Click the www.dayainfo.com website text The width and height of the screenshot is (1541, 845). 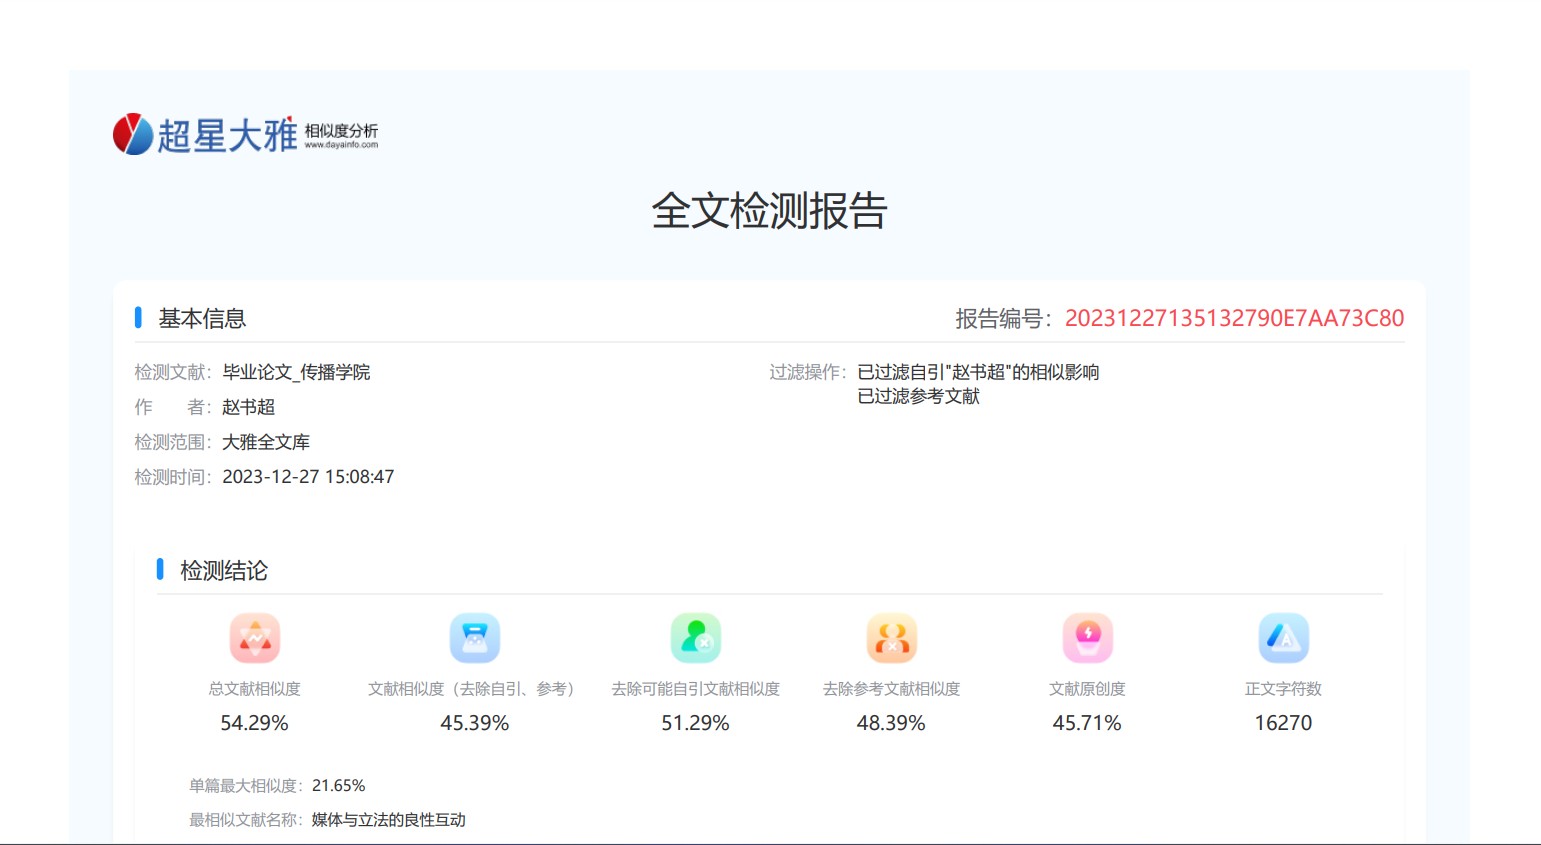click(x=341, y=145)
